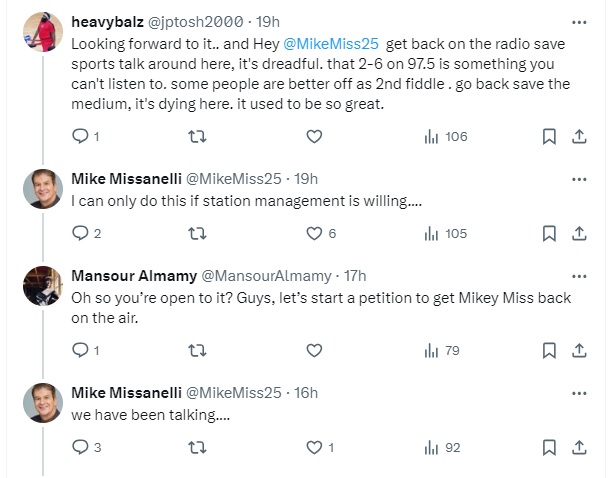Open more options on heavybalz's tweet
The height and width of the screenshot is (478, 616).
(x=578, y=21)
